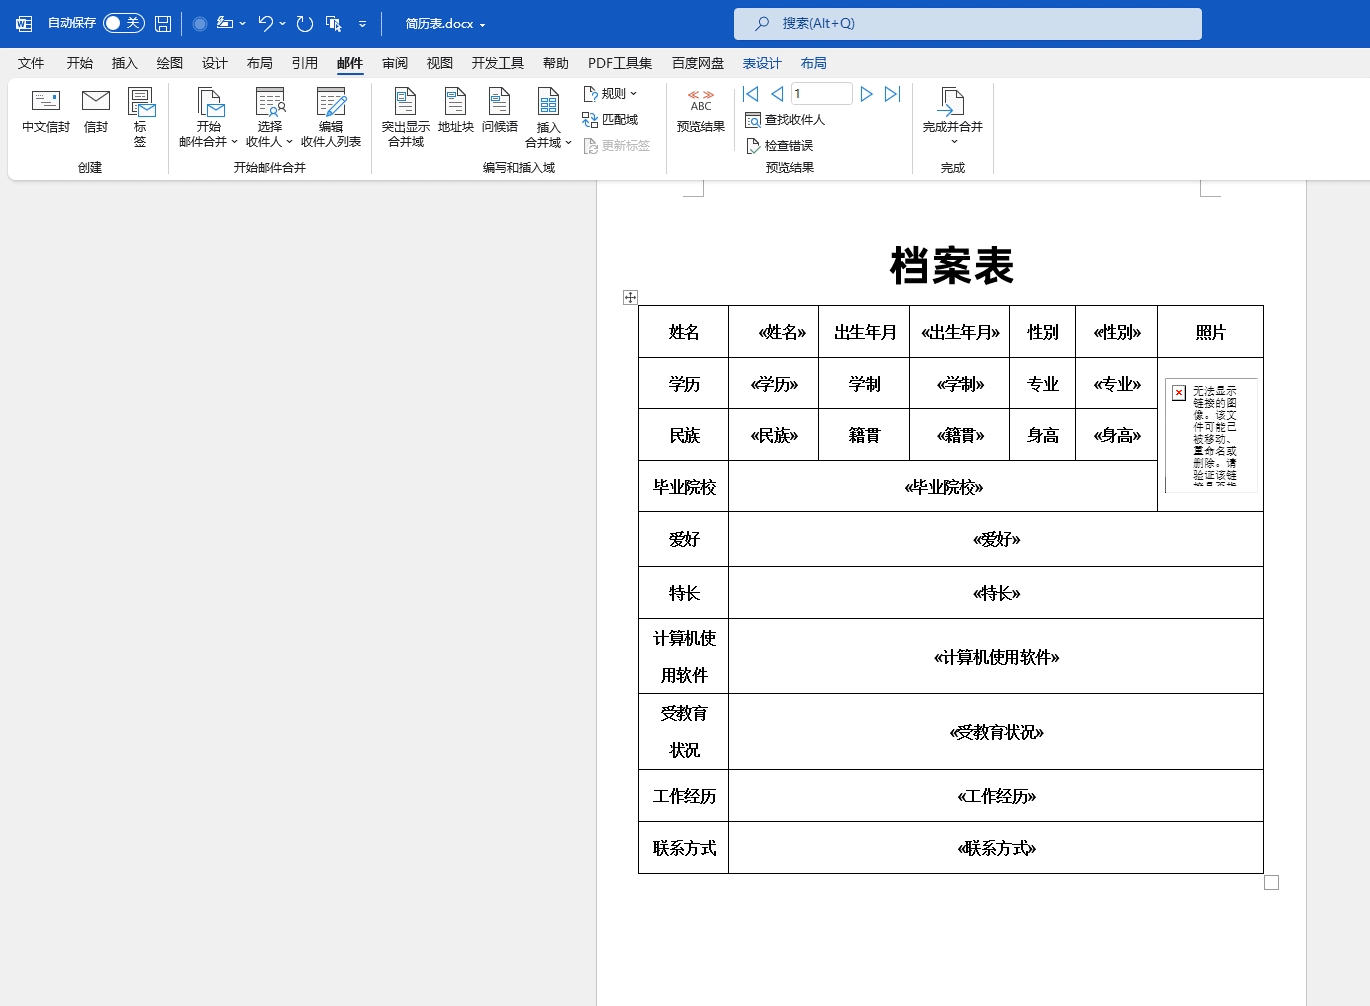The height and width of the screenshot is (1006, 1370).
Task: Insert a 问候语 greeting line
Action: click(500, 111)
